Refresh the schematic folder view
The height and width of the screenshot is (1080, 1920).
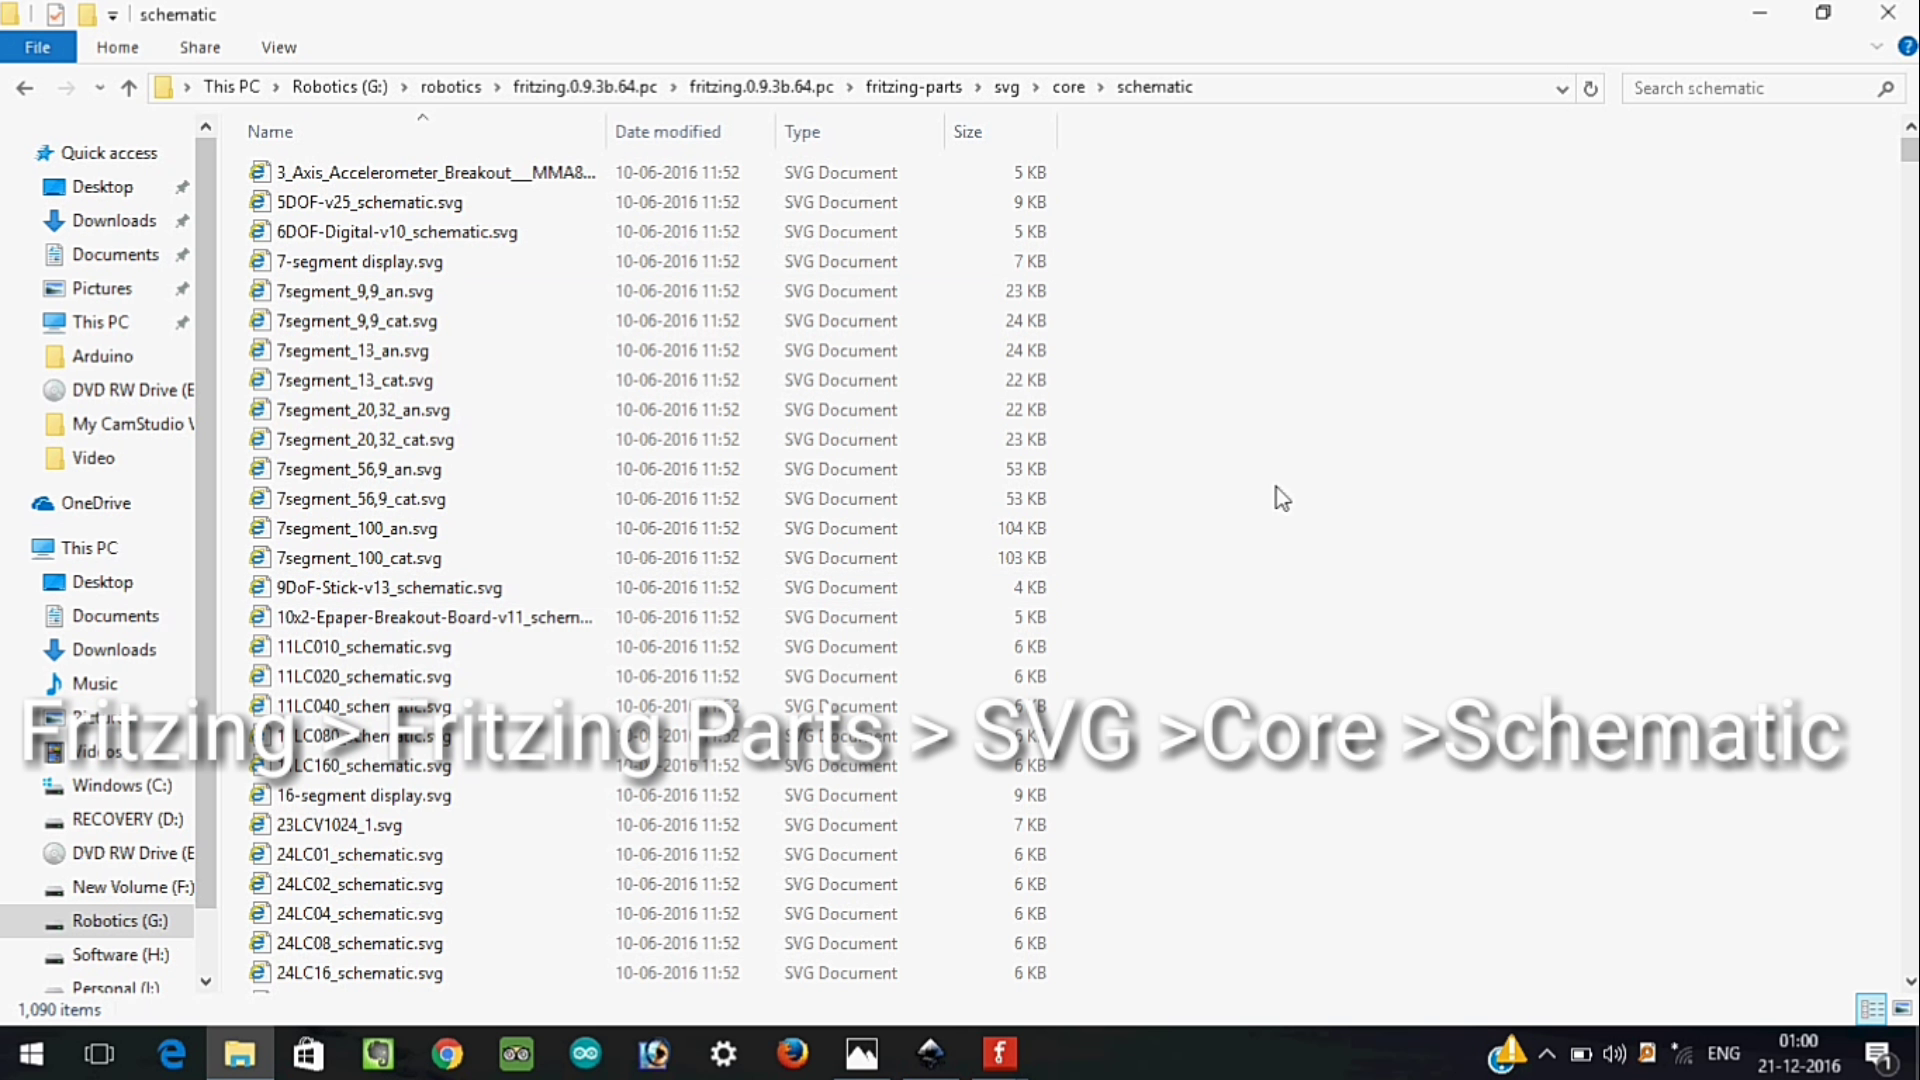pos(1590,88)
